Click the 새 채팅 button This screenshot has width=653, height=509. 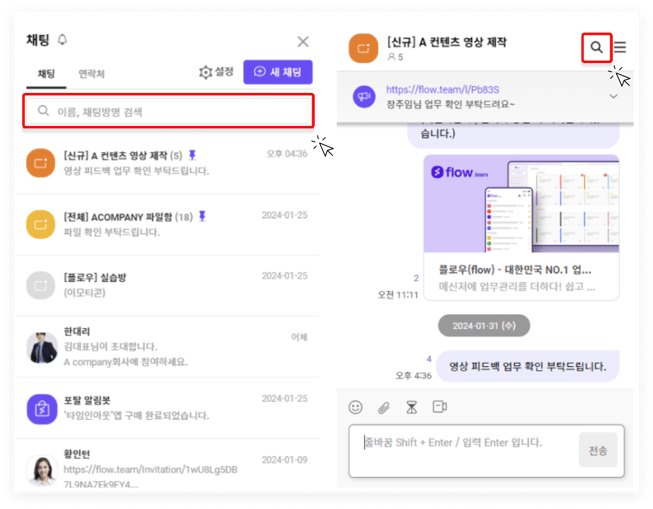(277, 72)
